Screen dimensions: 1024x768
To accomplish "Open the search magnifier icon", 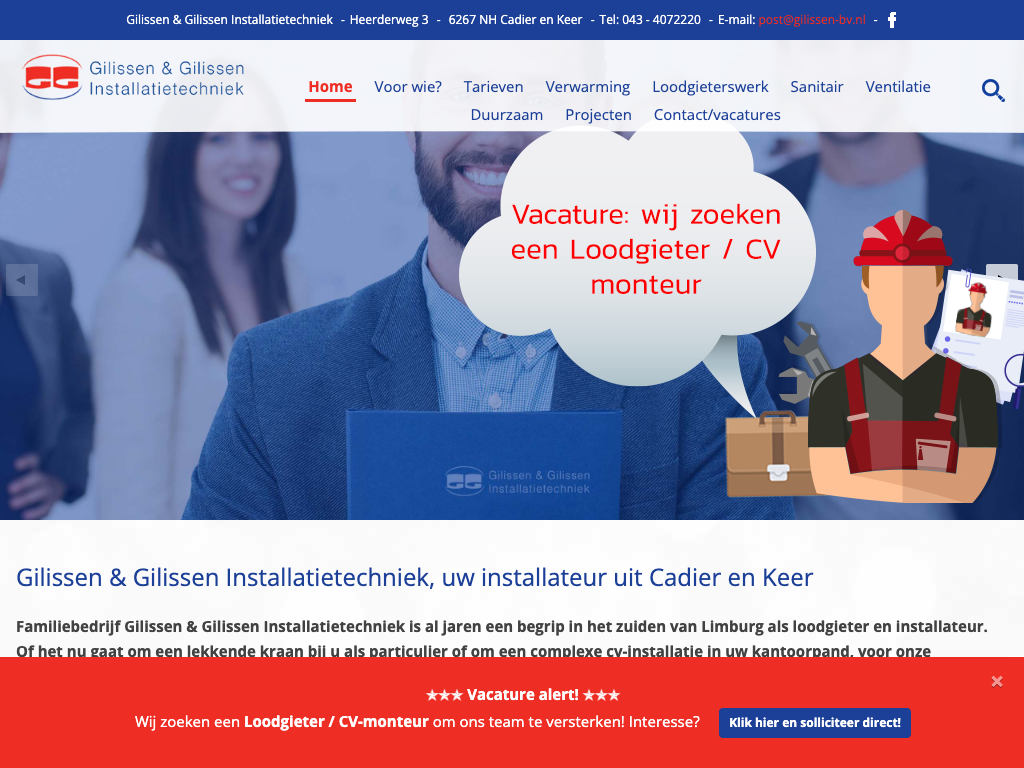I will [993, 90].
